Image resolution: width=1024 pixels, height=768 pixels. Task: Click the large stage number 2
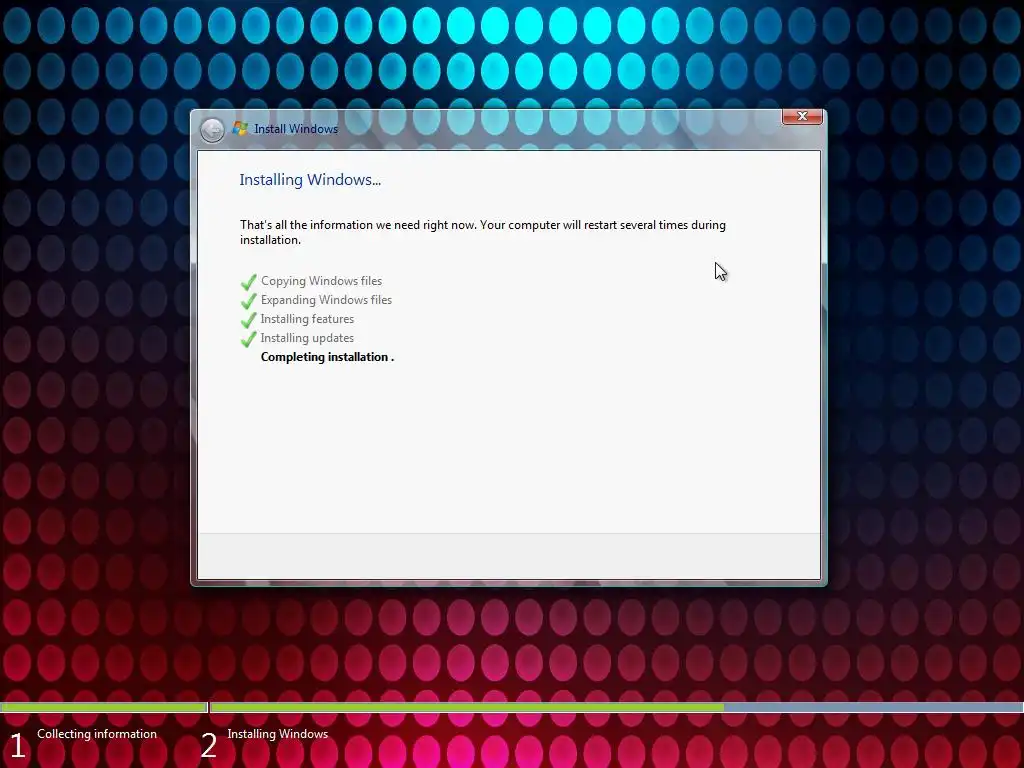(x=208, y=746)
